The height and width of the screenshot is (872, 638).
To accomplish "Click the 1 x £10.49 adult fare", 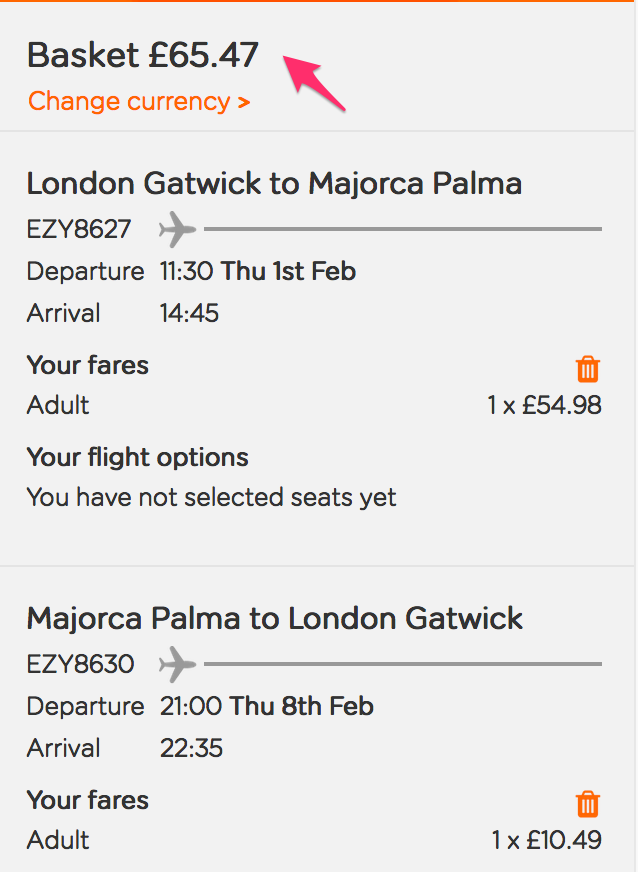I will [x=546, y=840].
